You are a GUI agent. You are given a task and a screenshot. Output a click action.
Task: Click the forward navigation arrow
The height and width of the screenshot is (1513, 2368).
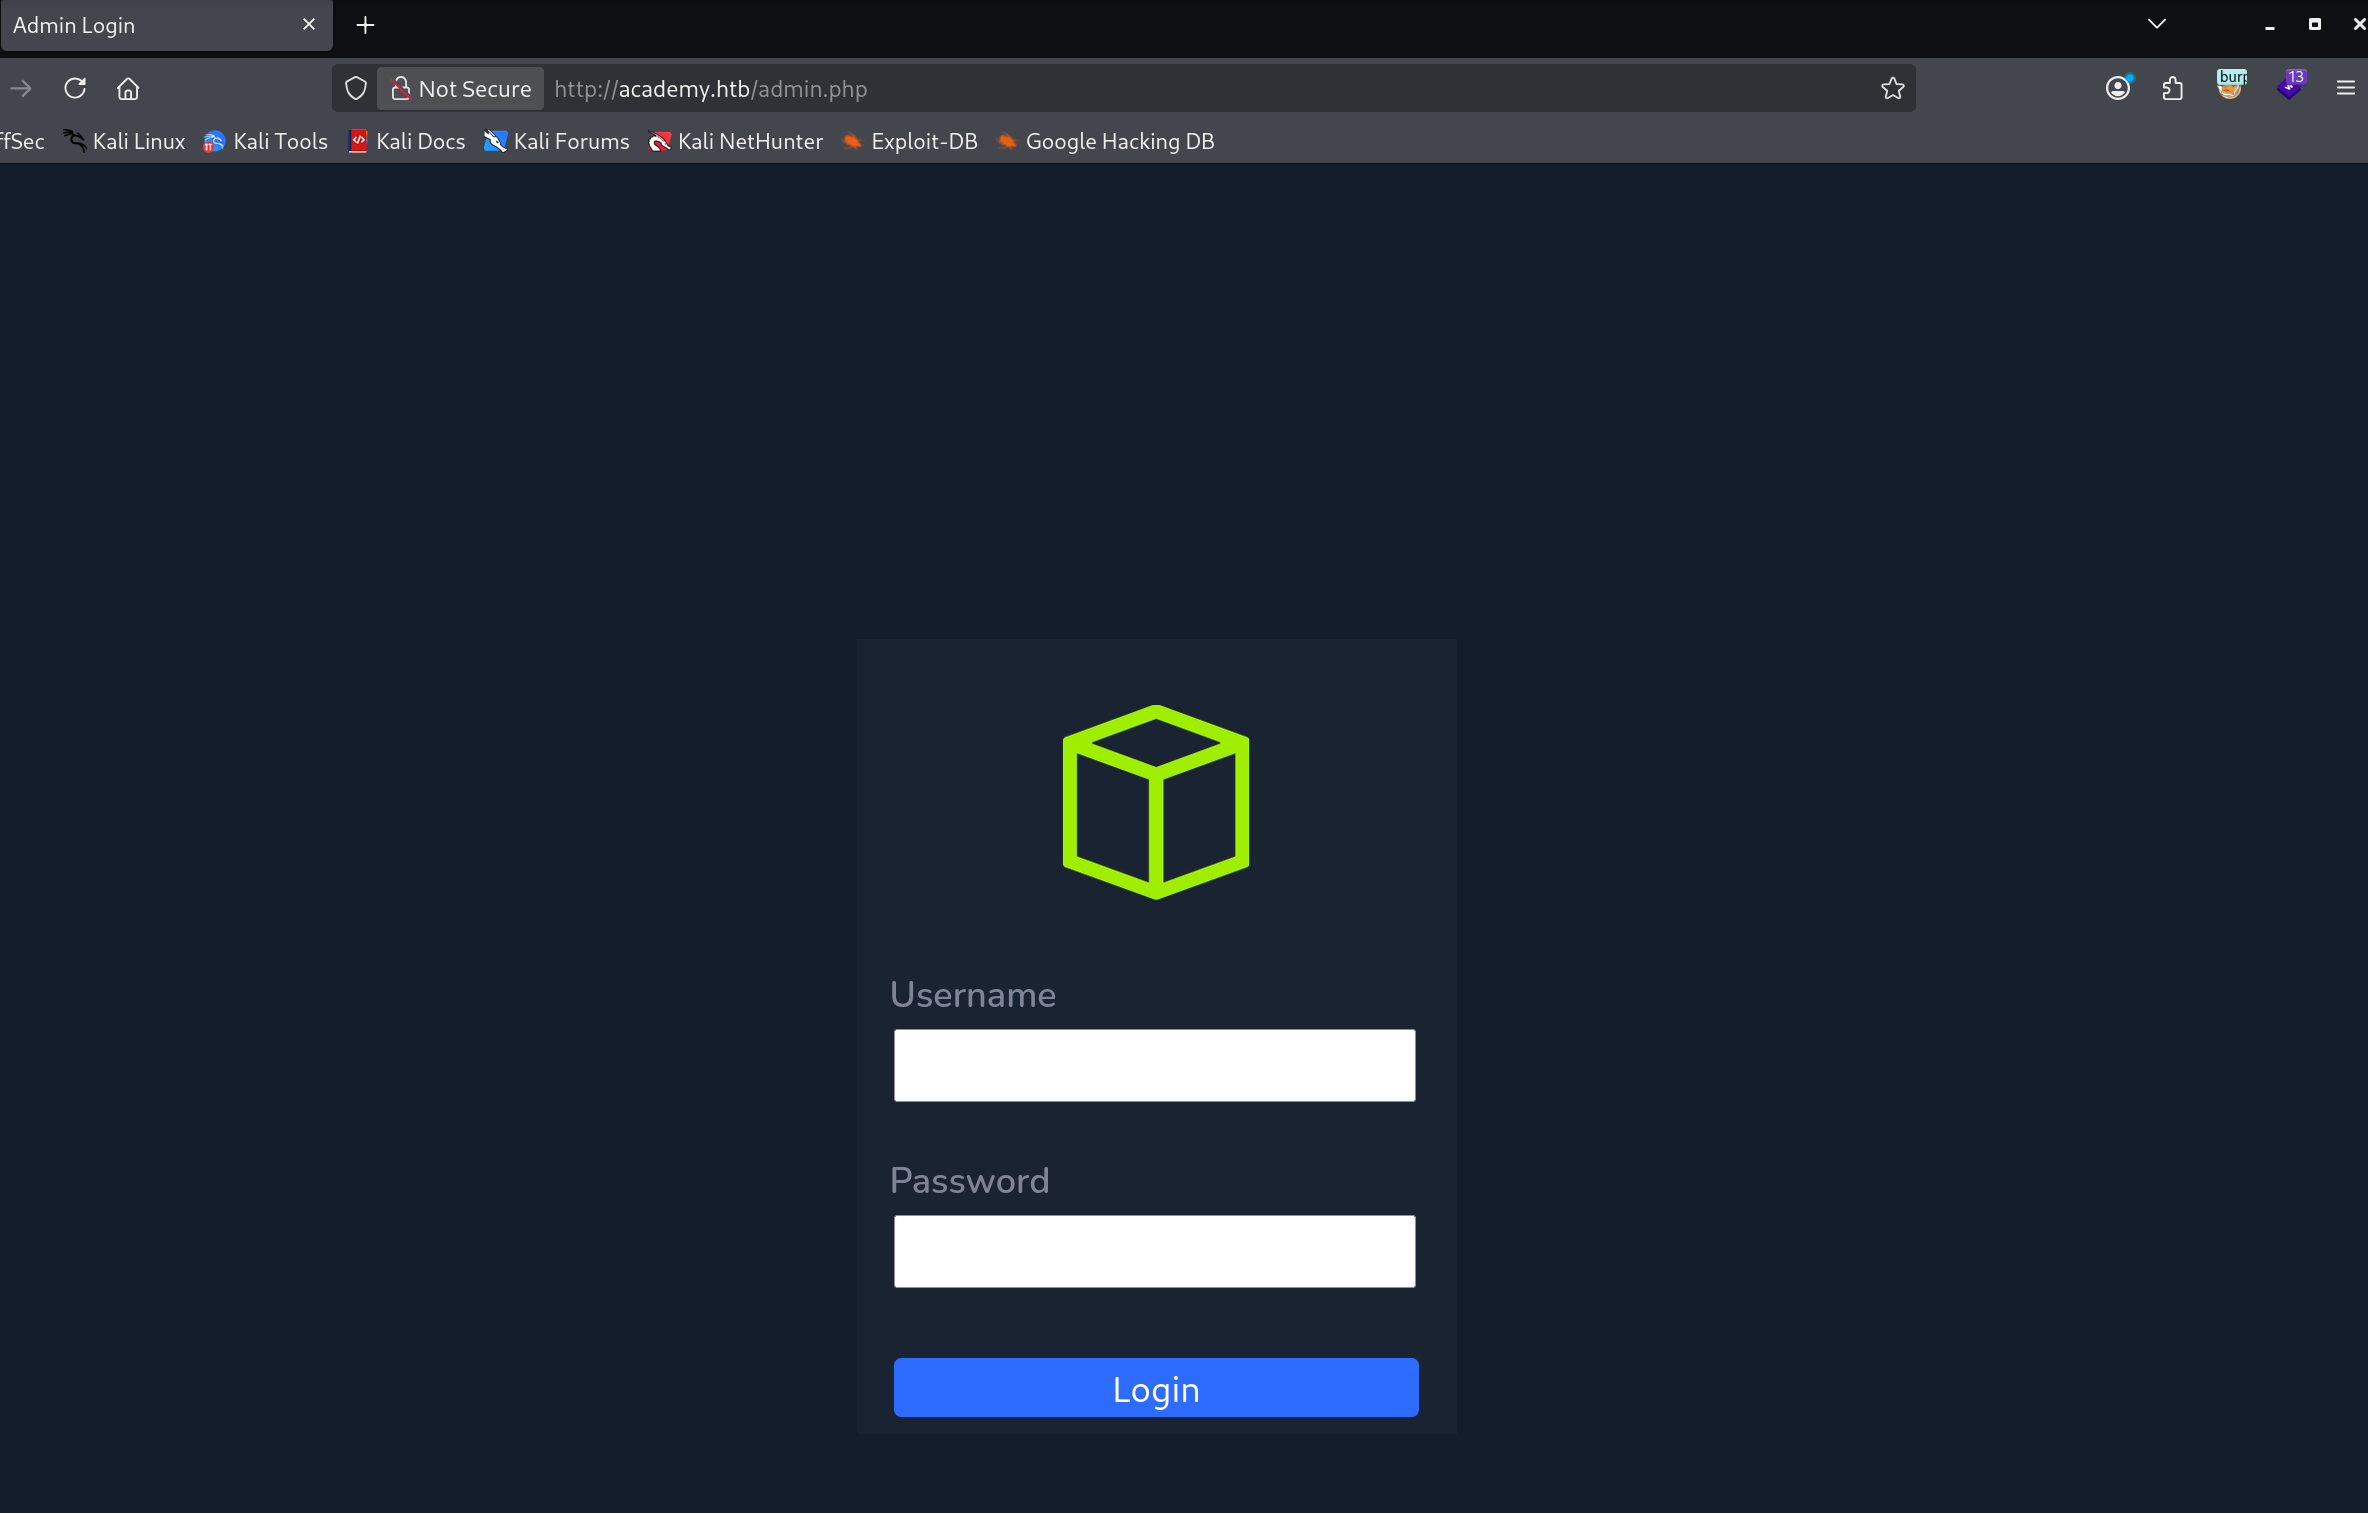[21, 88]
